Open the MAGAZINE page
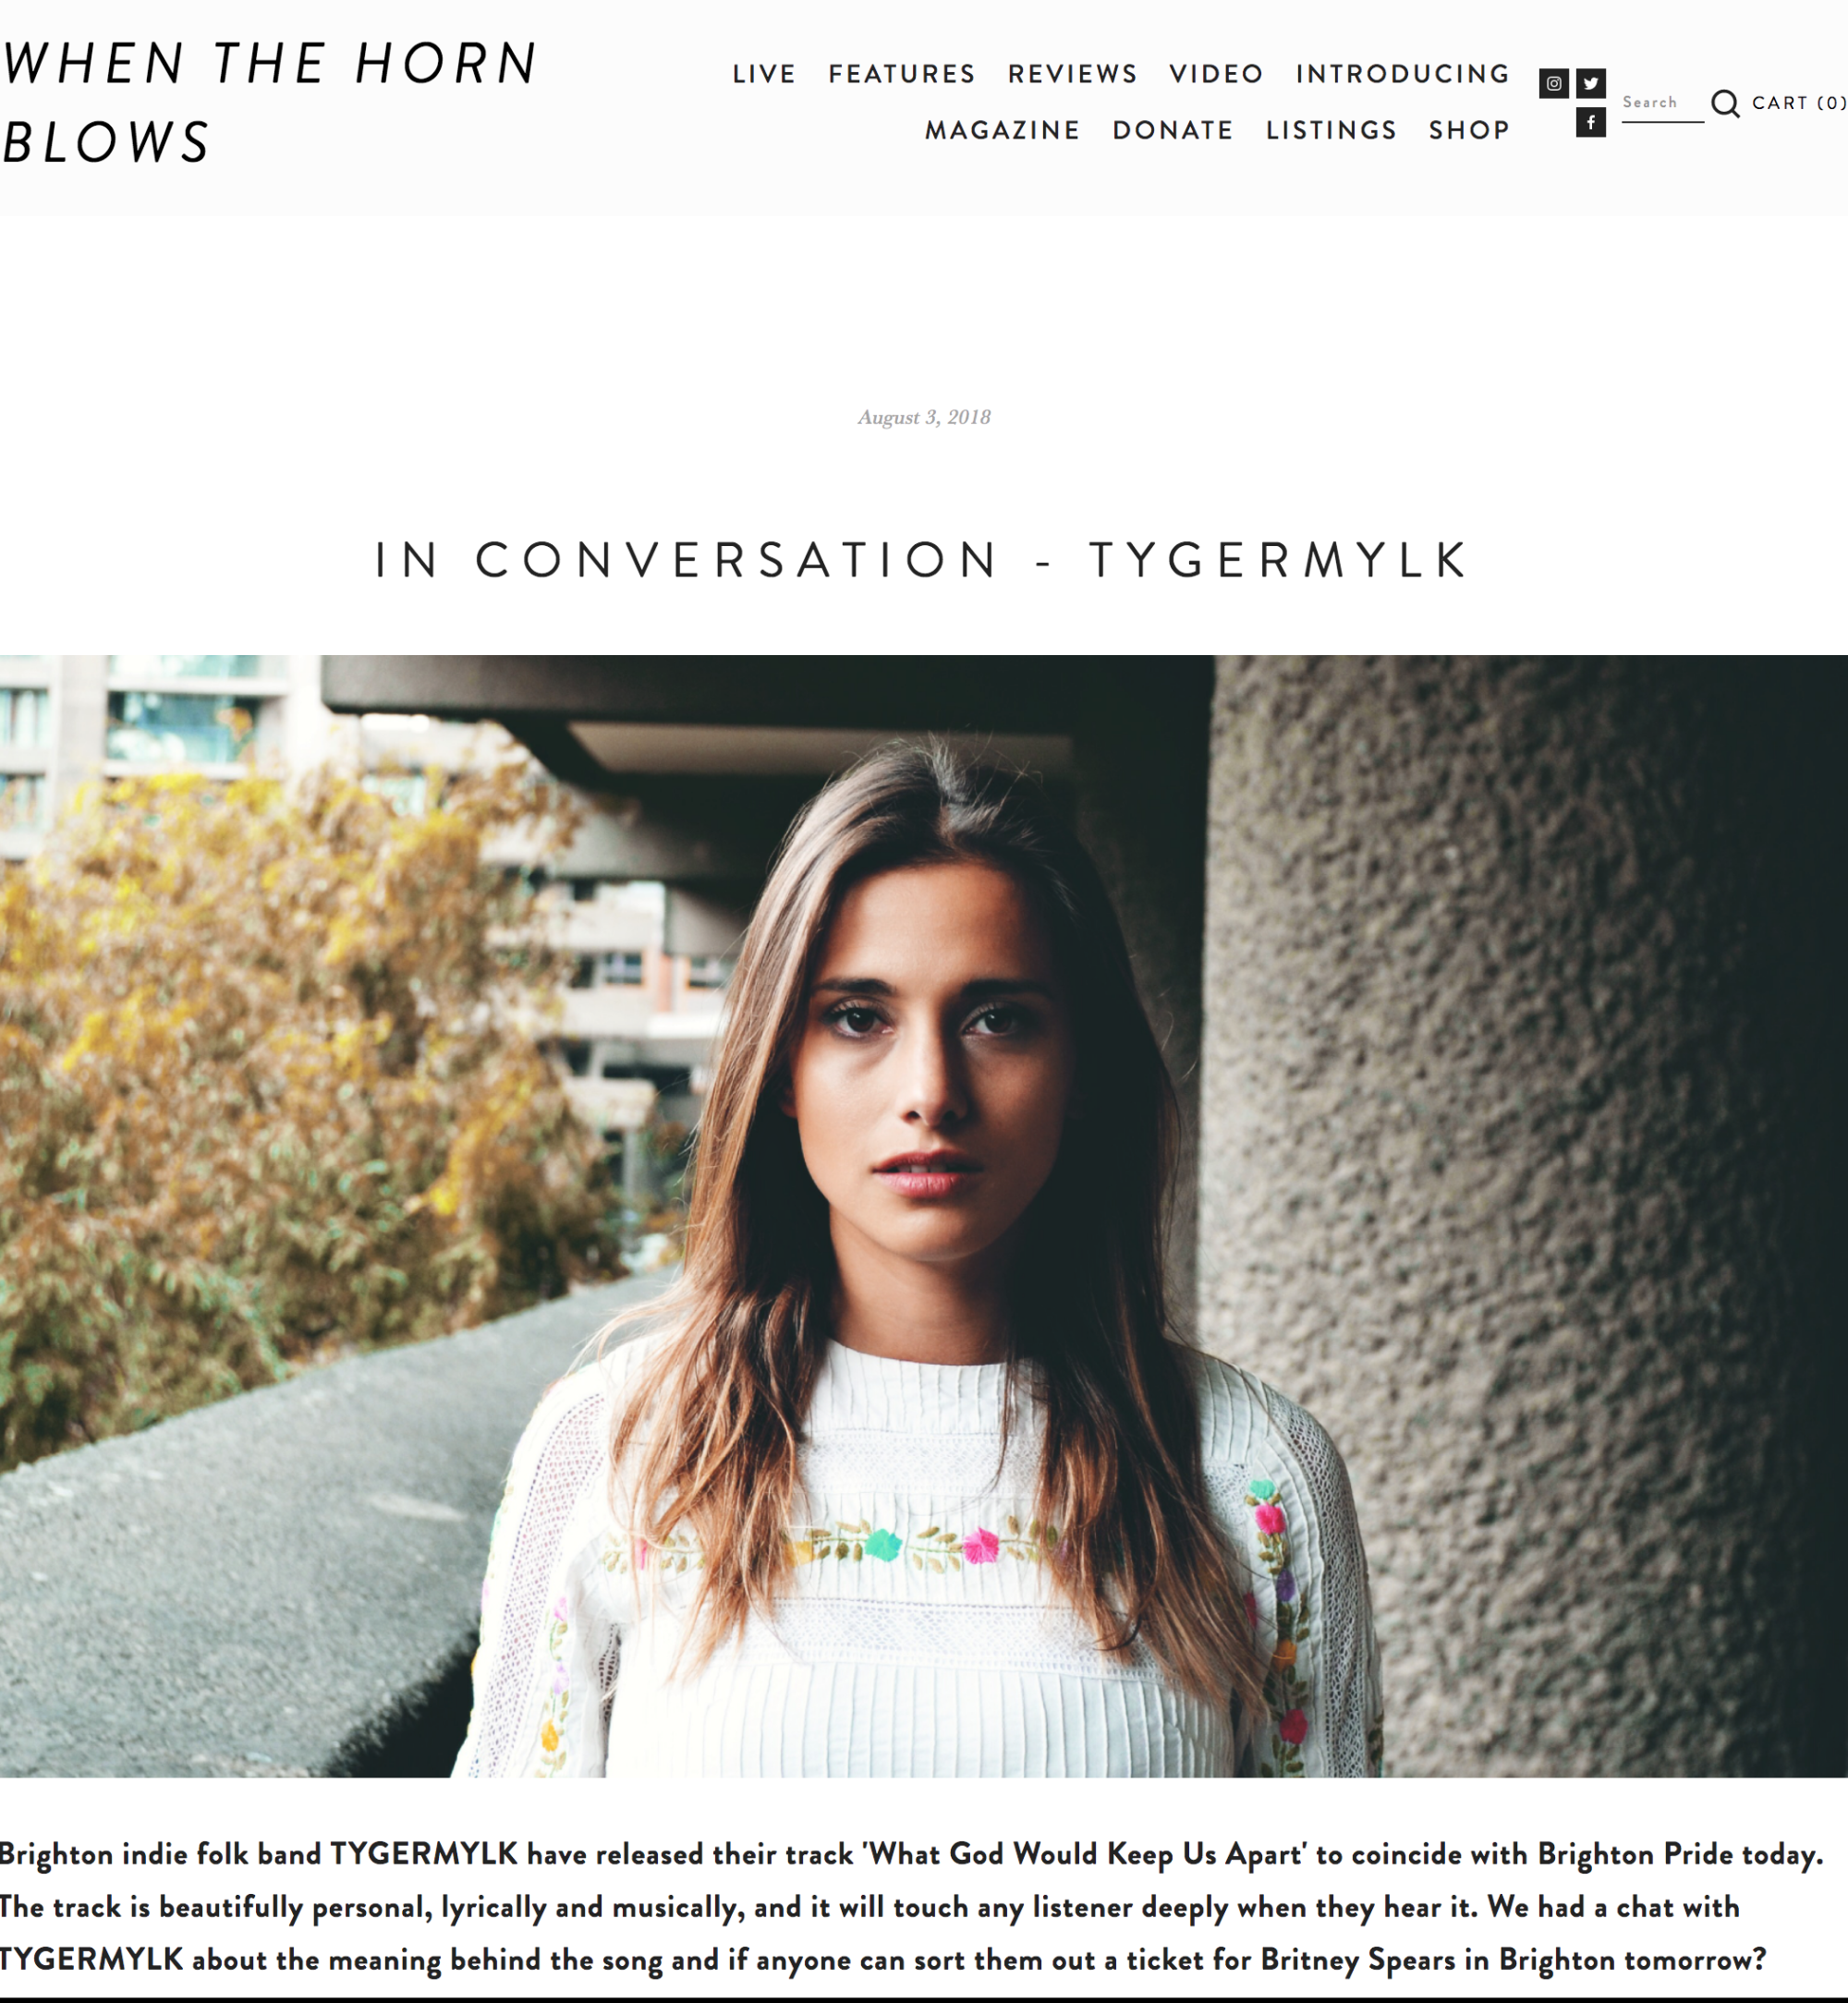 pyautogui.click(x=1003, y=130)
